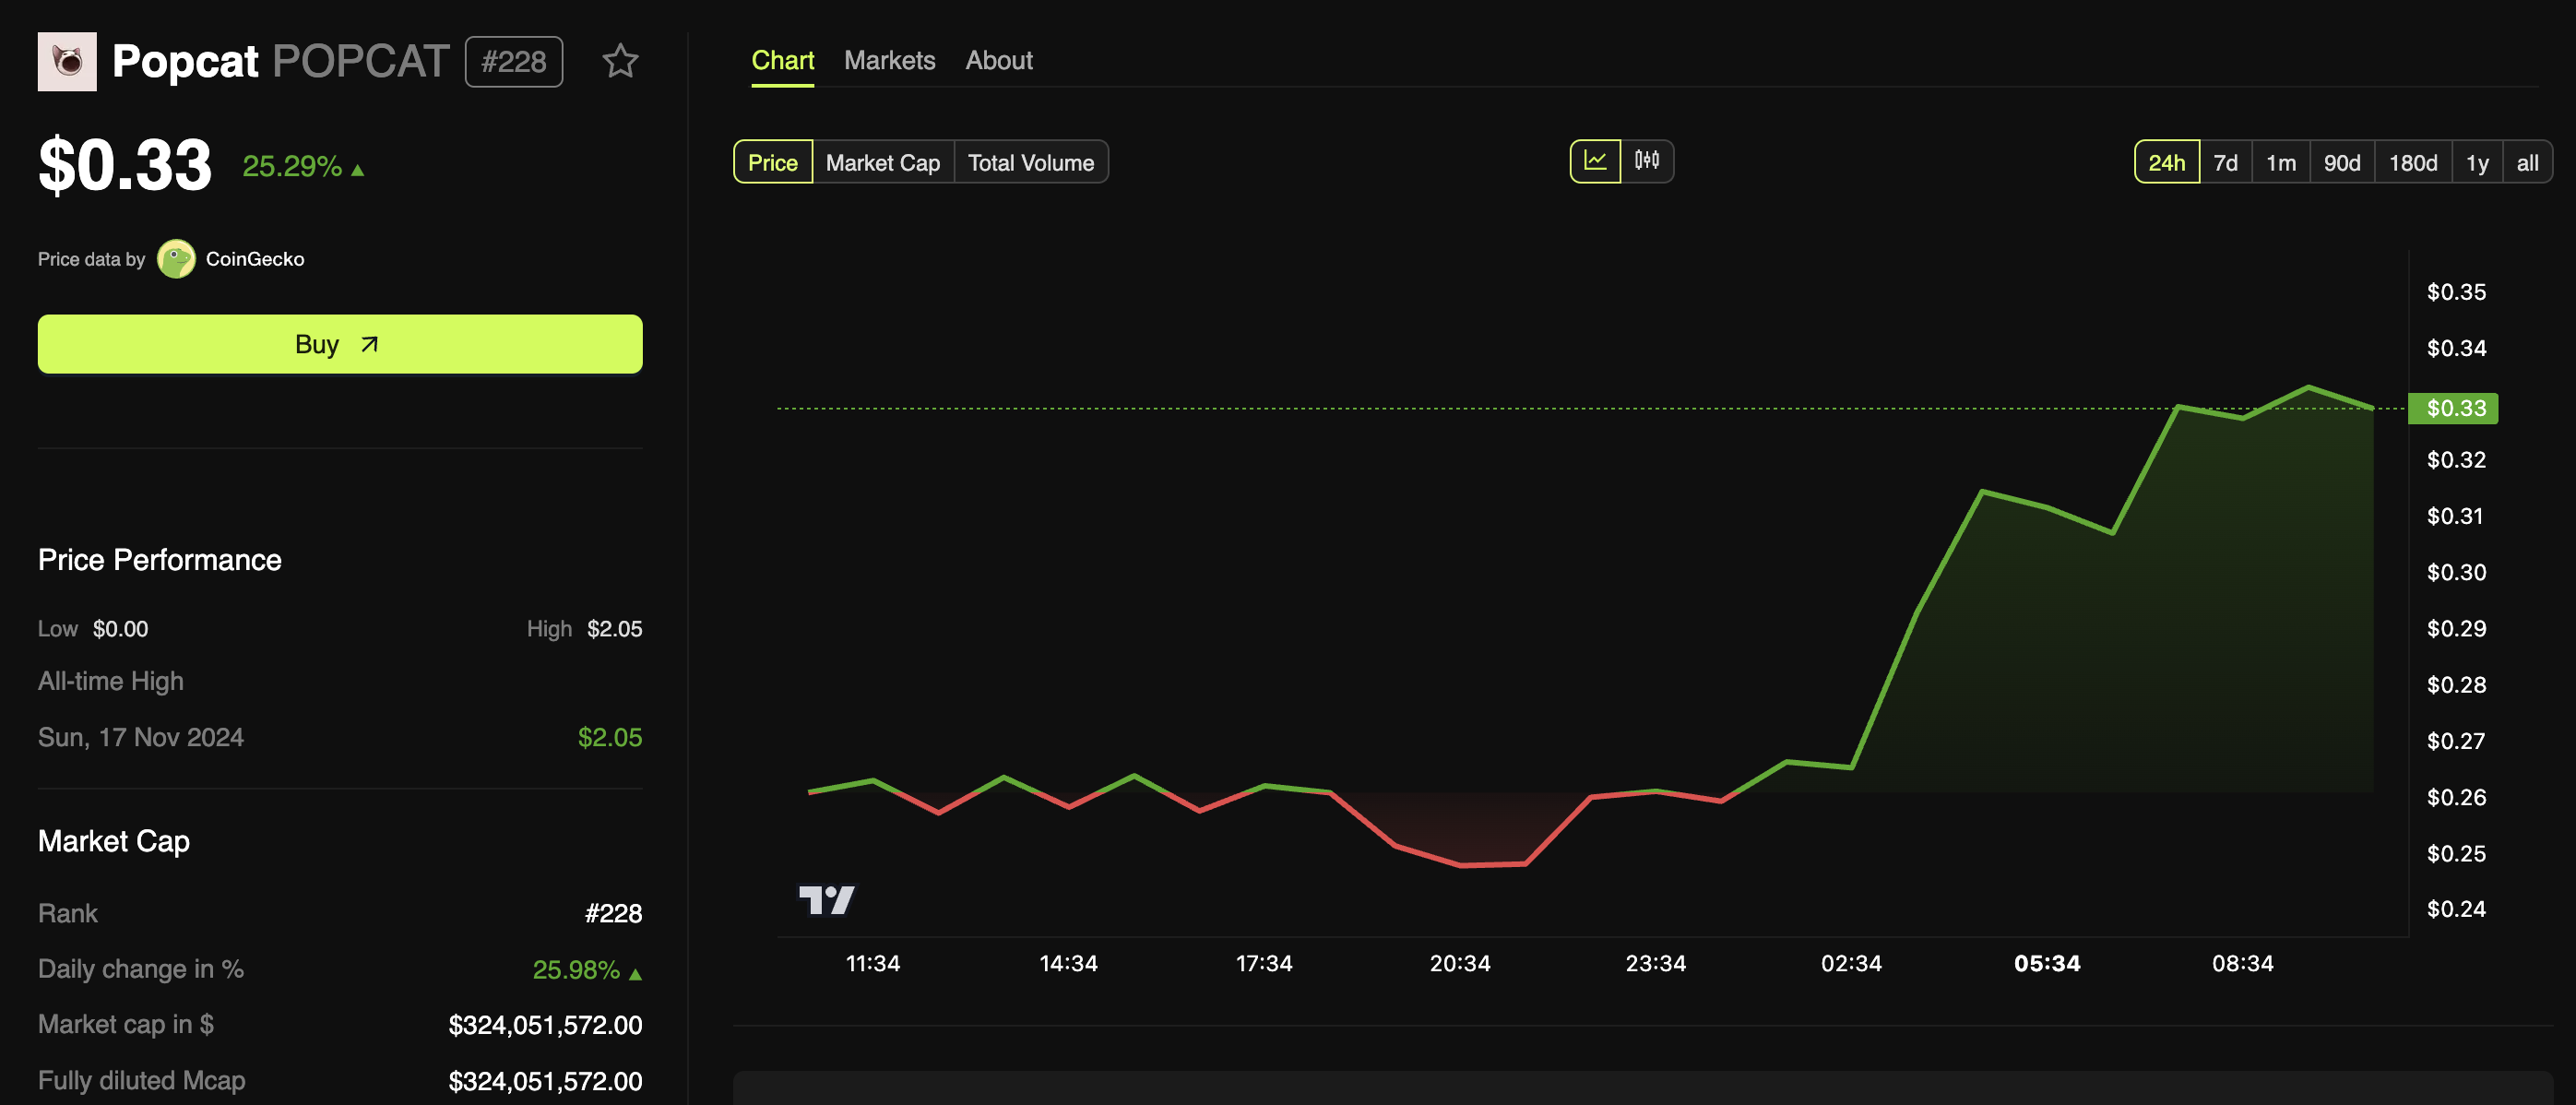
Task: Select the Market Cap view
Action: [884, 160]
